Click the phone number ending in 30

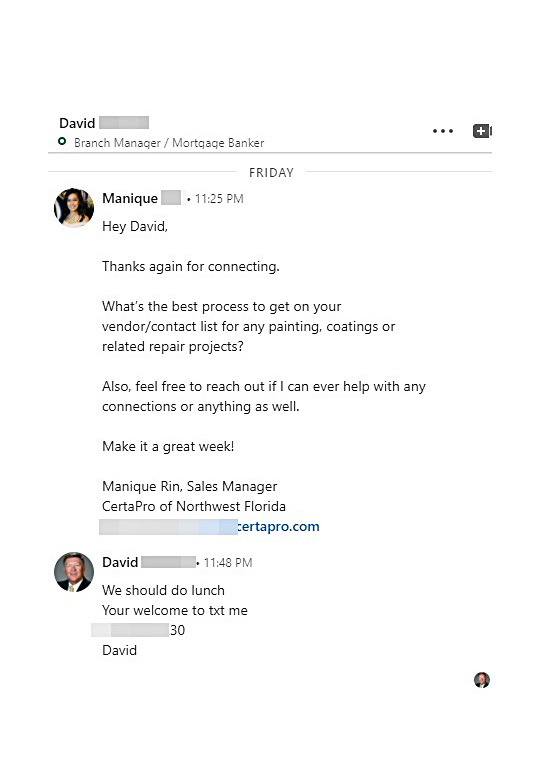pyautogui.click(x=138, y=630)
